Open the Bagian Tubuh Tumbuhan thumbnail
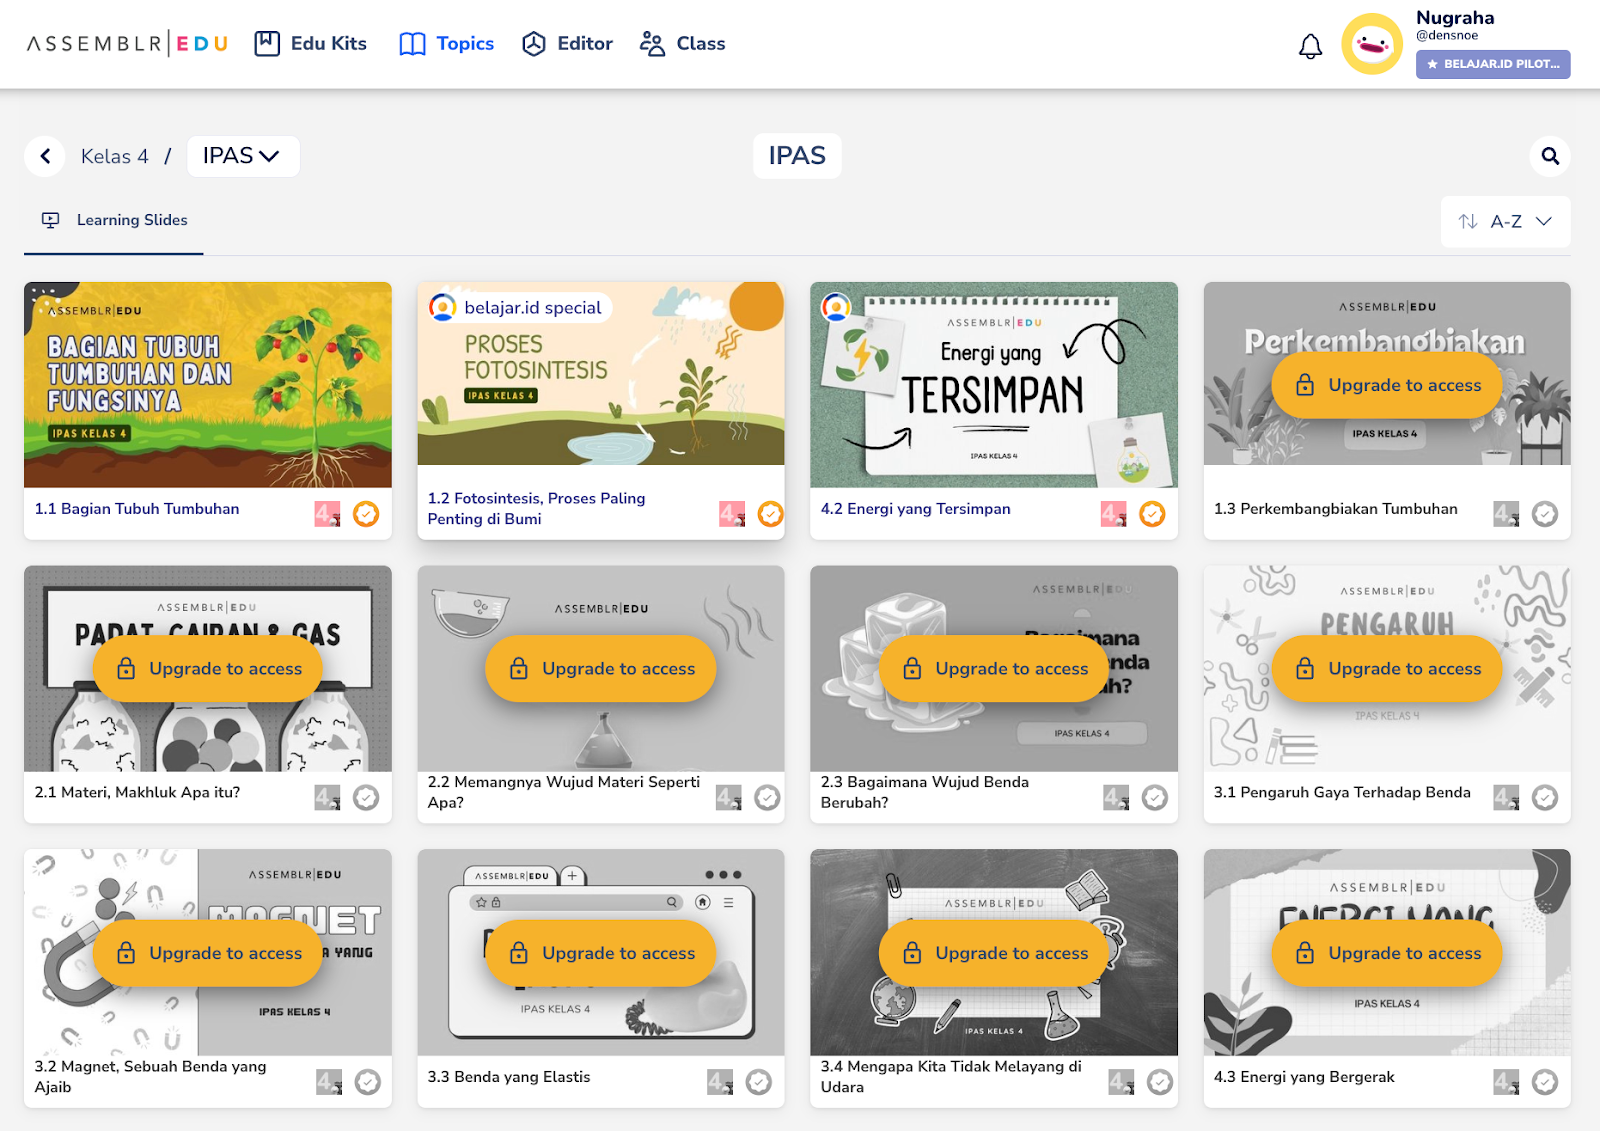Viewport: 1600px width, 1131px height. pyautogui.click(x=208, y=385)
